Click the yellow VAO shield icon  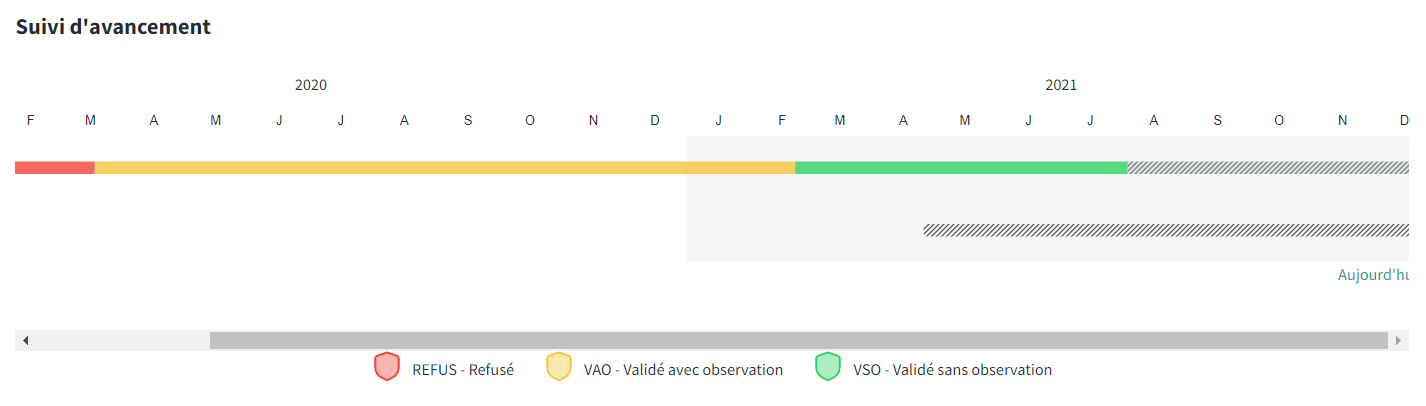(558, 367)
